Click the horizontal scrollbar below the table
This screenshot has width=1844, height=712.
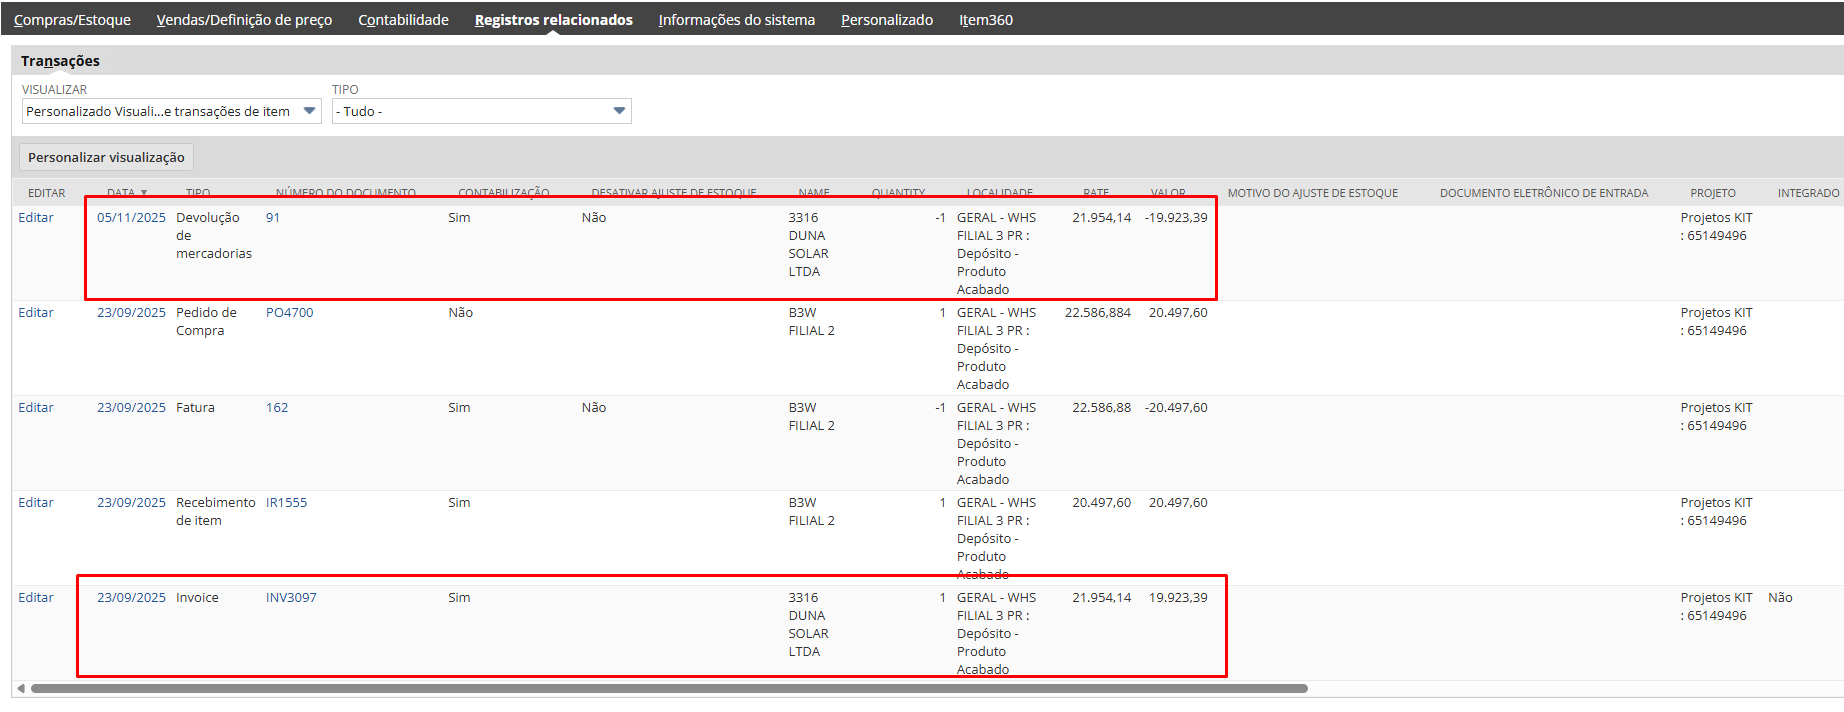[668, 688]
